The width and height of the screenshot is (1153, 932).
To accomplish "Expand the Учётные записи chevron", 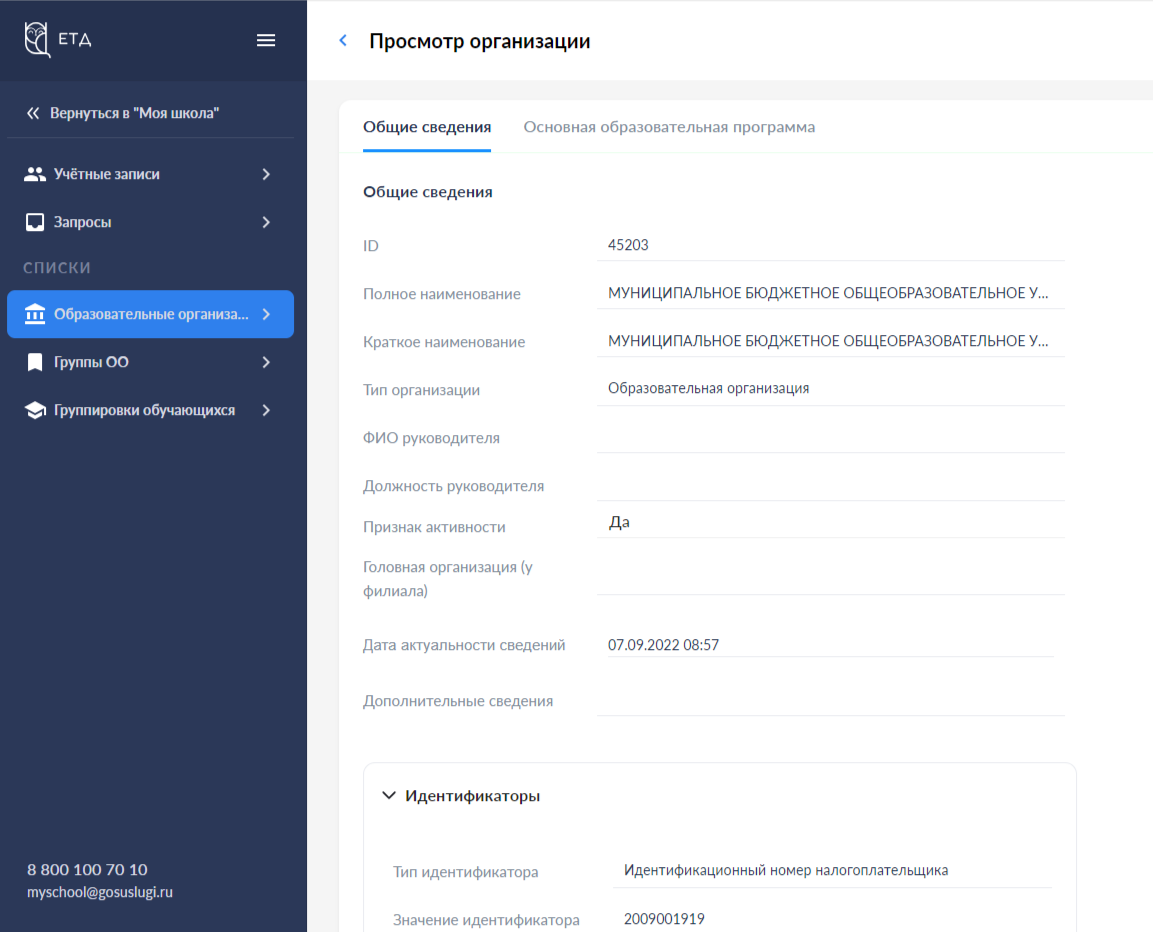I will pos(266,174).
